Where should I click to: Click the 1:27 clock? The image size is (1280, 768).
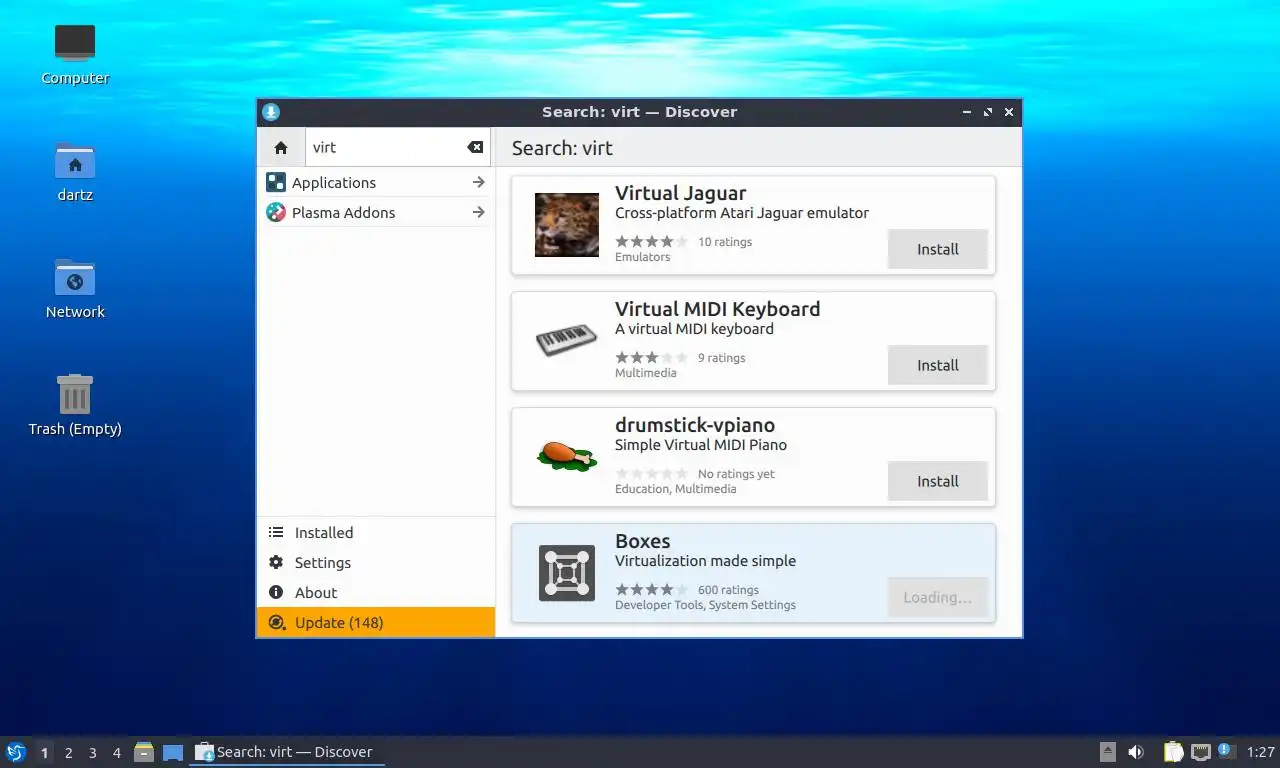(x=1261, y=752)
